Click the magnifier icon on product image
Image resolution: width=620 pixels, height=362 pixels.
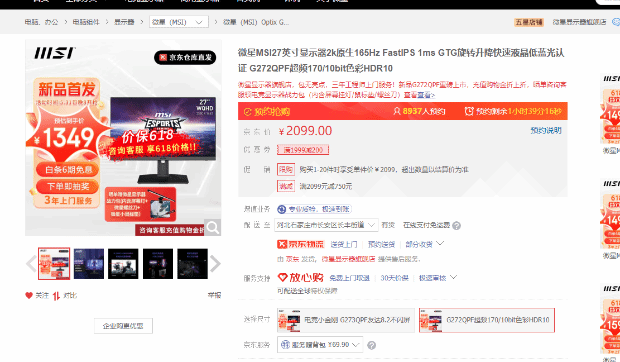213,227
